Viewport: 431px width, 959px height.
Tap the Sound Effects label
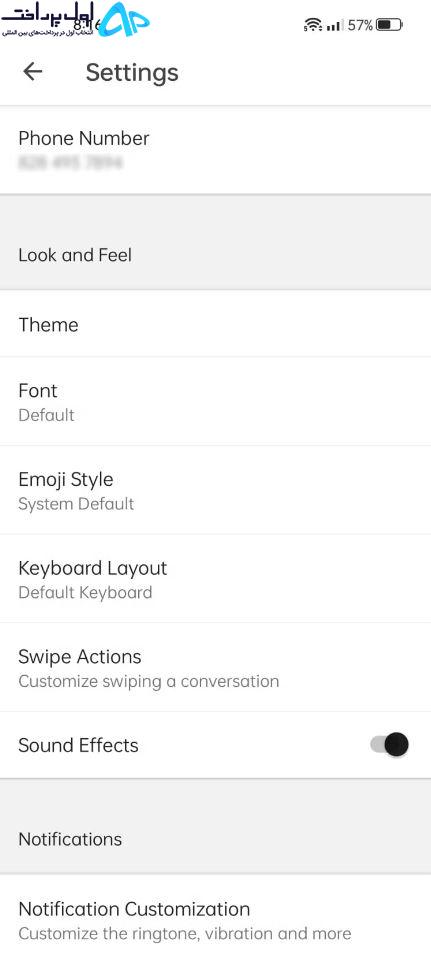point(78,745)
